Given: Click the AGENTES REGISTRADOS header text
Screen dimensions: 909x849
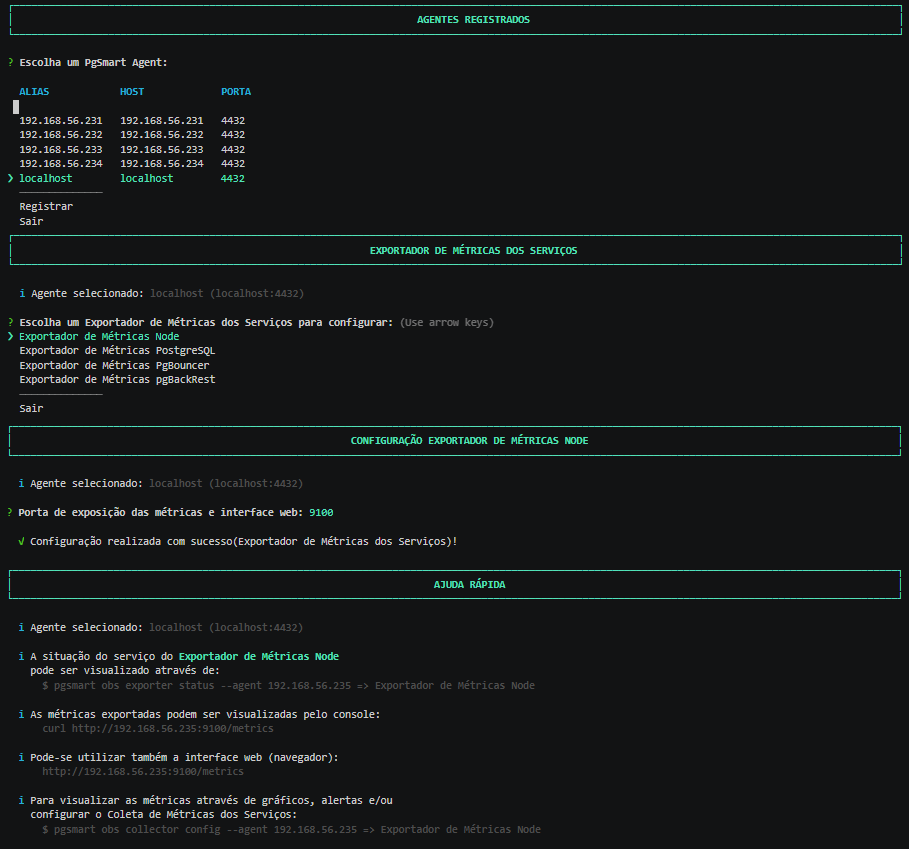Looking at the screenshot, I should click(x=473, y=20).
